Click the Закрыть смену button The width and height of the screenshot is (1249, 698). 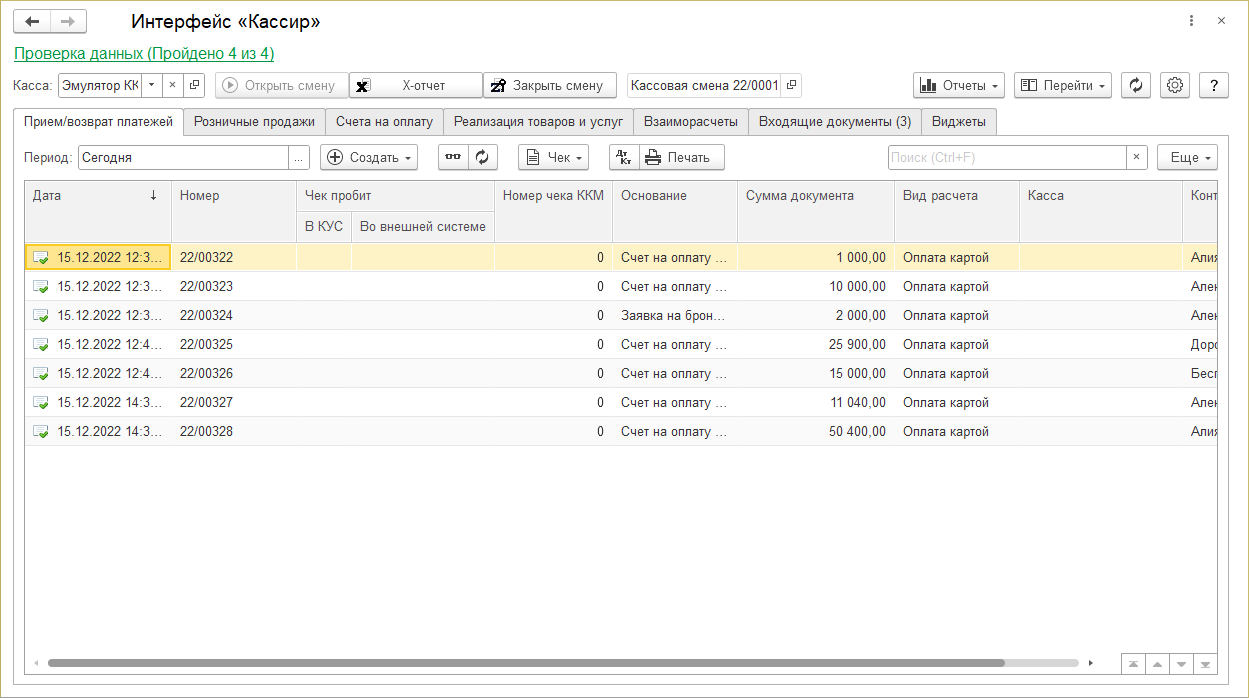pos(547,86)
